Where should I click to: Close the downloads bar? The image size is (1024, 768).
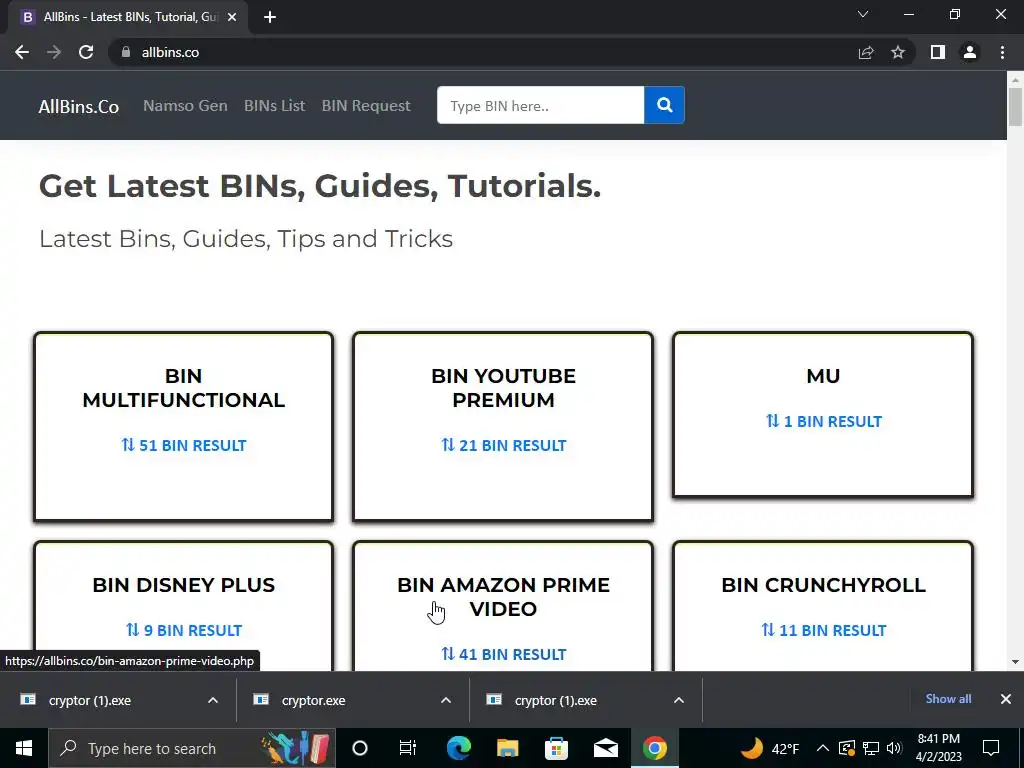click(1006, 699)
